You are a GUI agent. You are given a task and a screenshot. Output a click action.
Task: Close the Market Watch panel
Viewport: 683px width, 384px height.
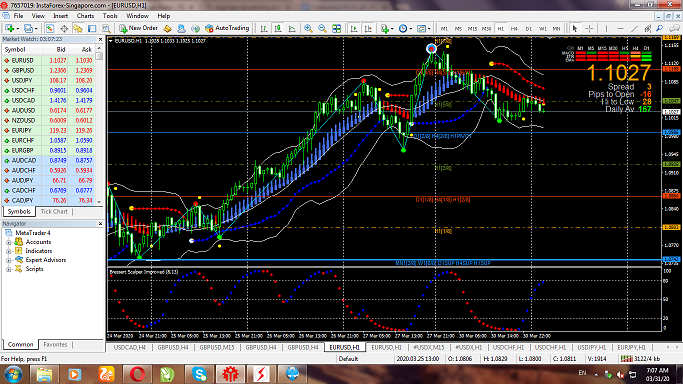tap(100, 39)
